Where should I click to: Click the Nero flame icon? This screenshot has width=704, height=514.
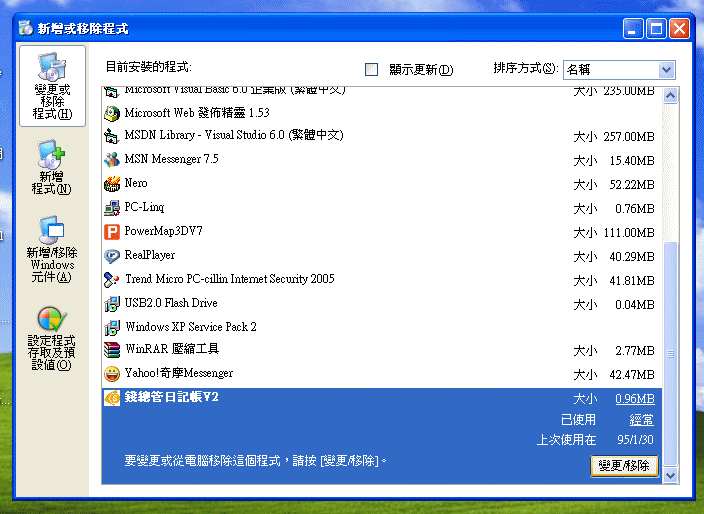pyautogui.click(x=112, y=184)
